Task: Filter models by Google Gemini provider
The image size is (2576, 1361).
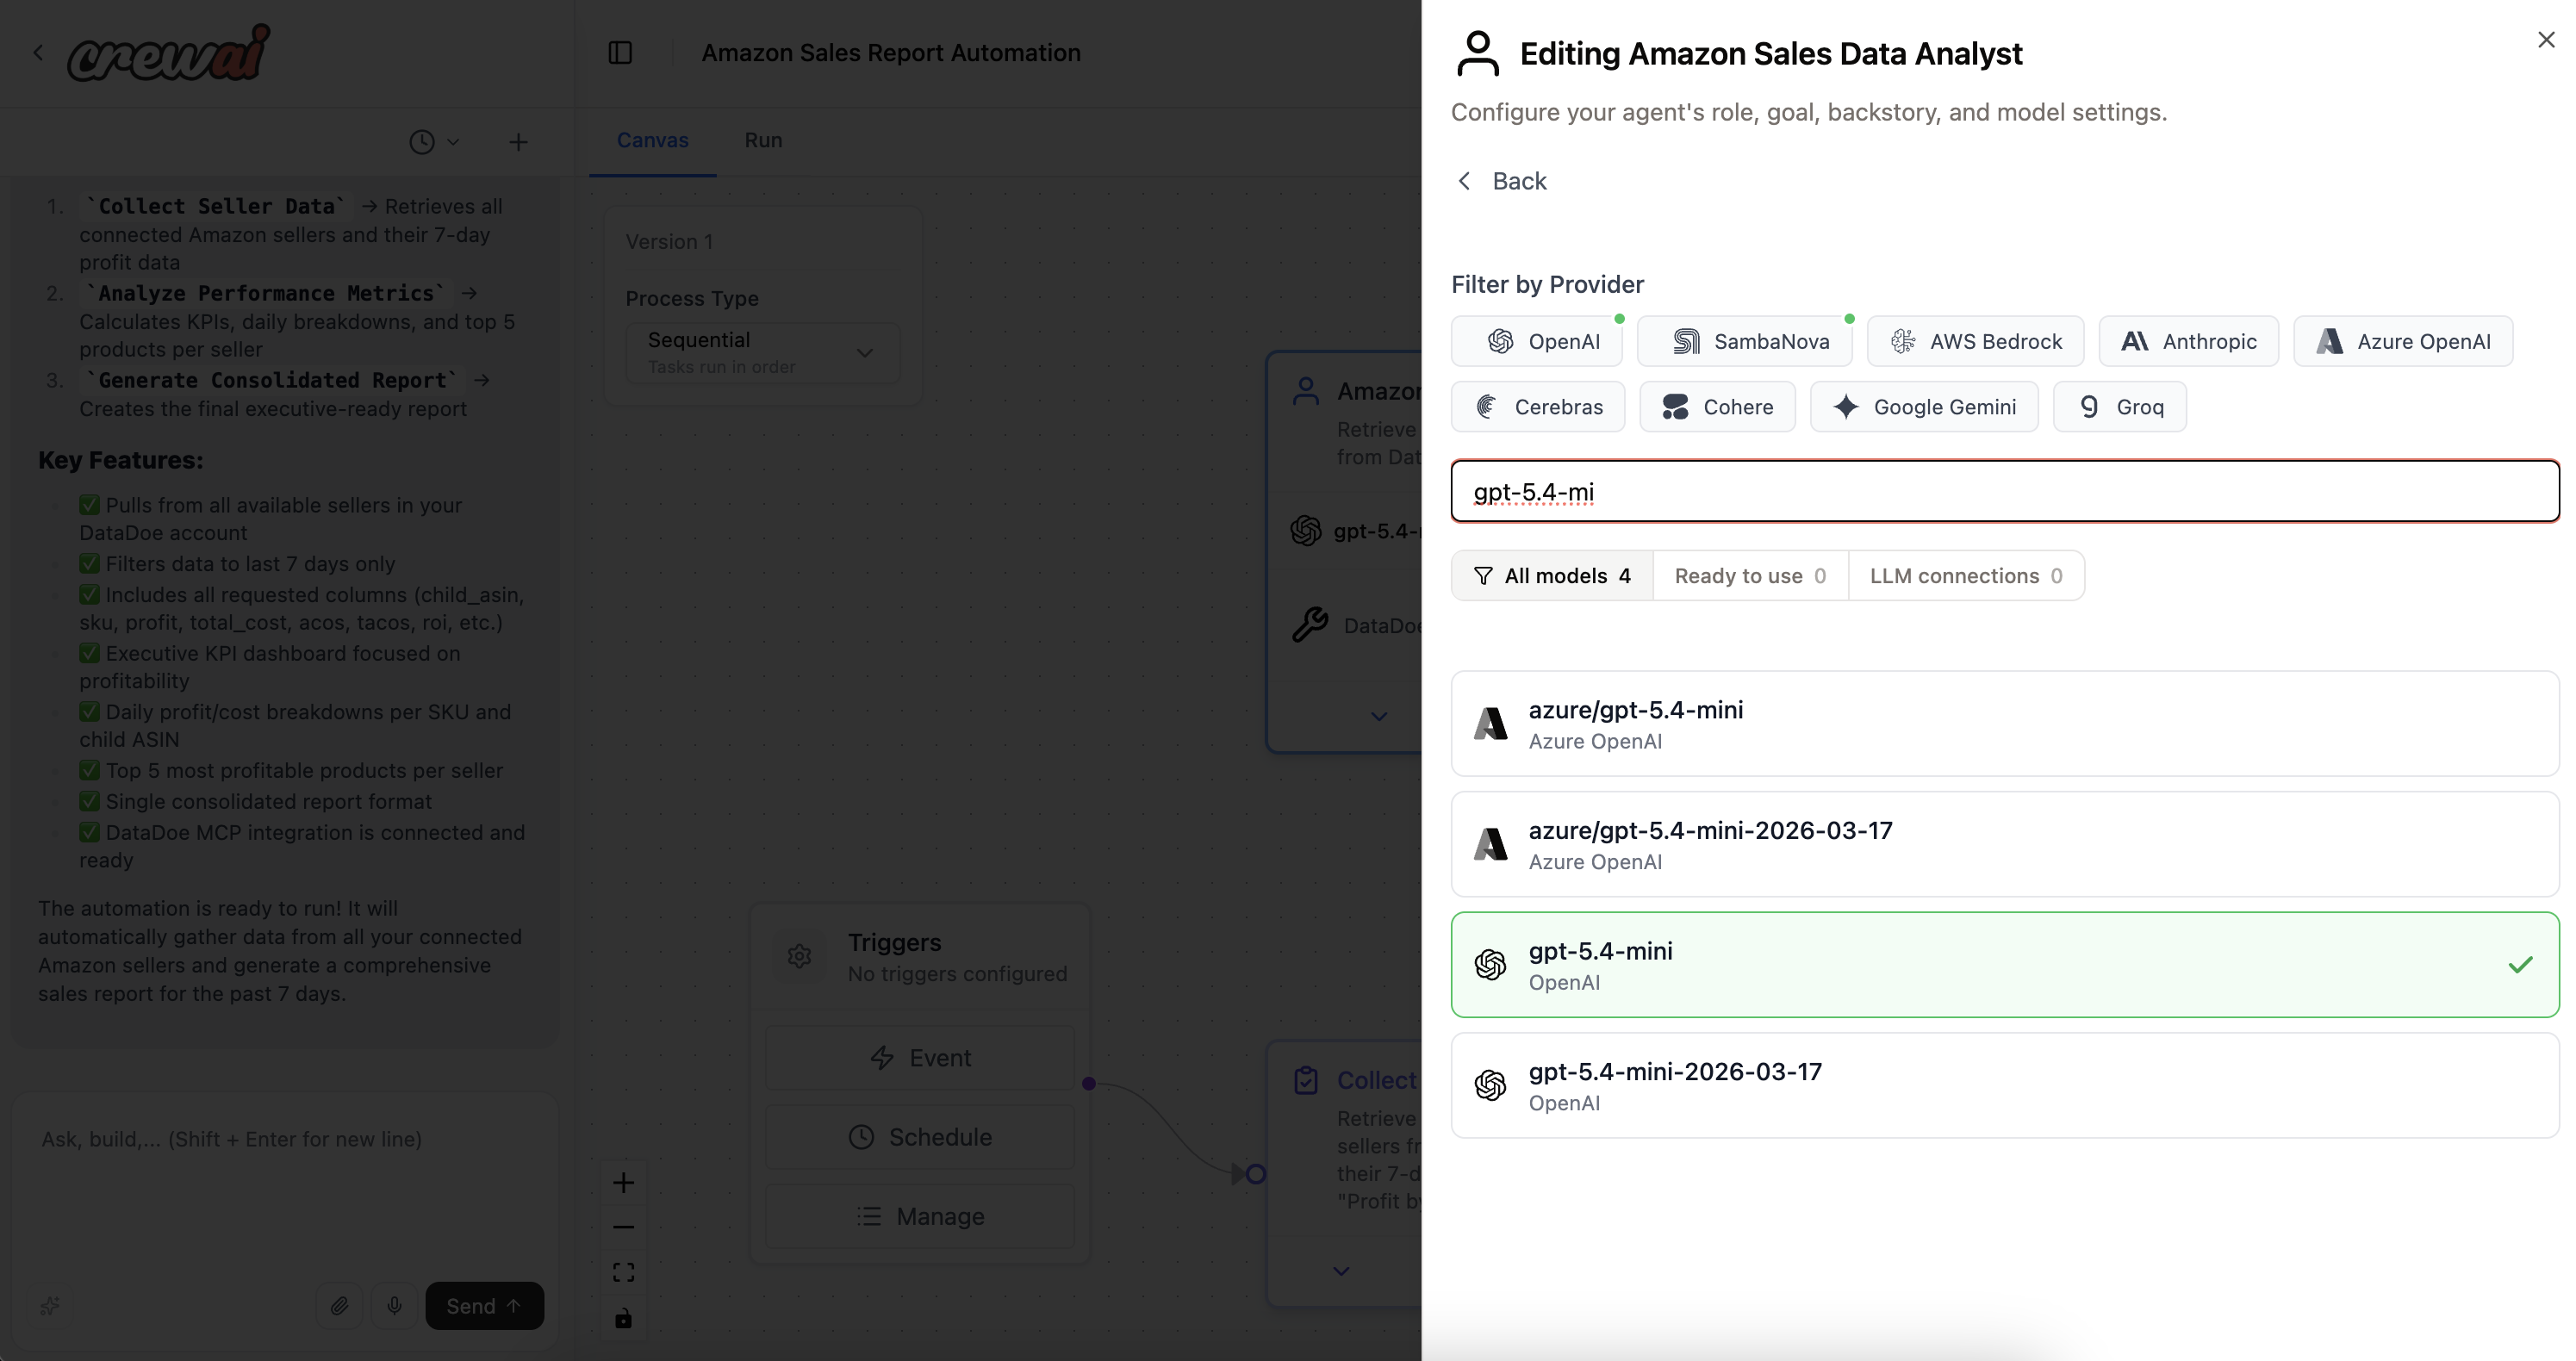Action: click(x=1924, y=407)
